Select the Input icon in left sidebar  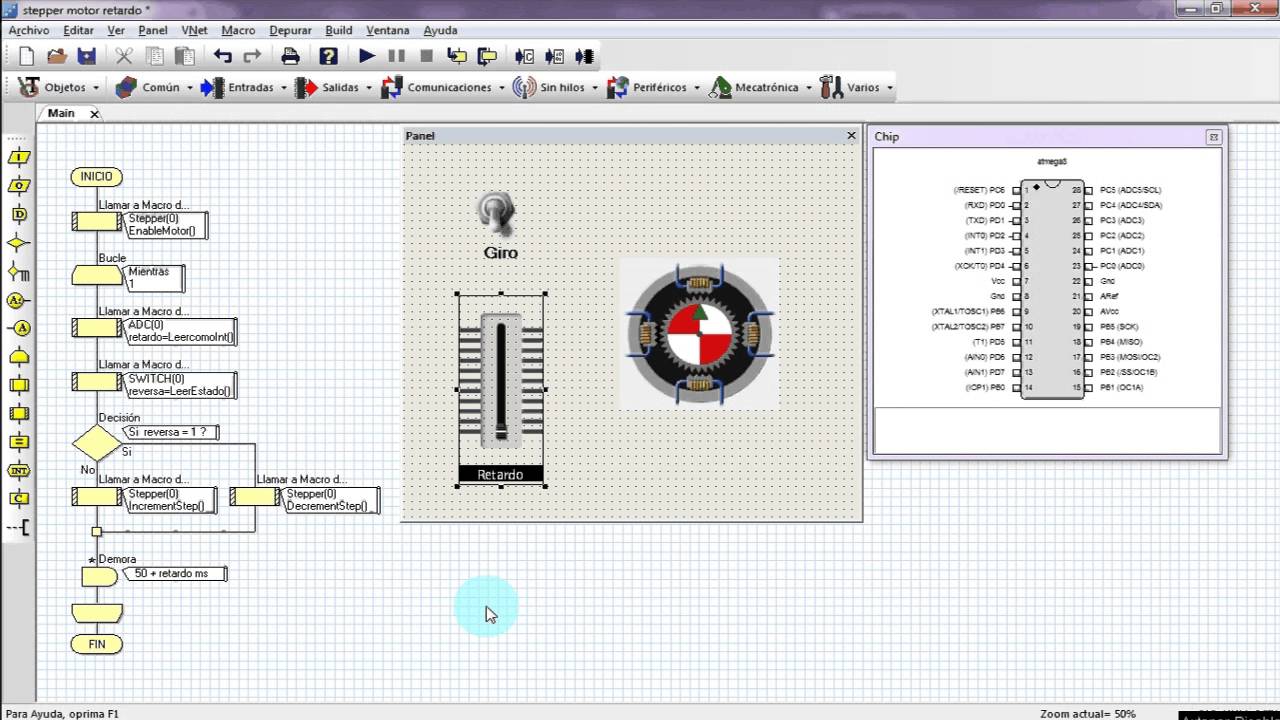18,157
